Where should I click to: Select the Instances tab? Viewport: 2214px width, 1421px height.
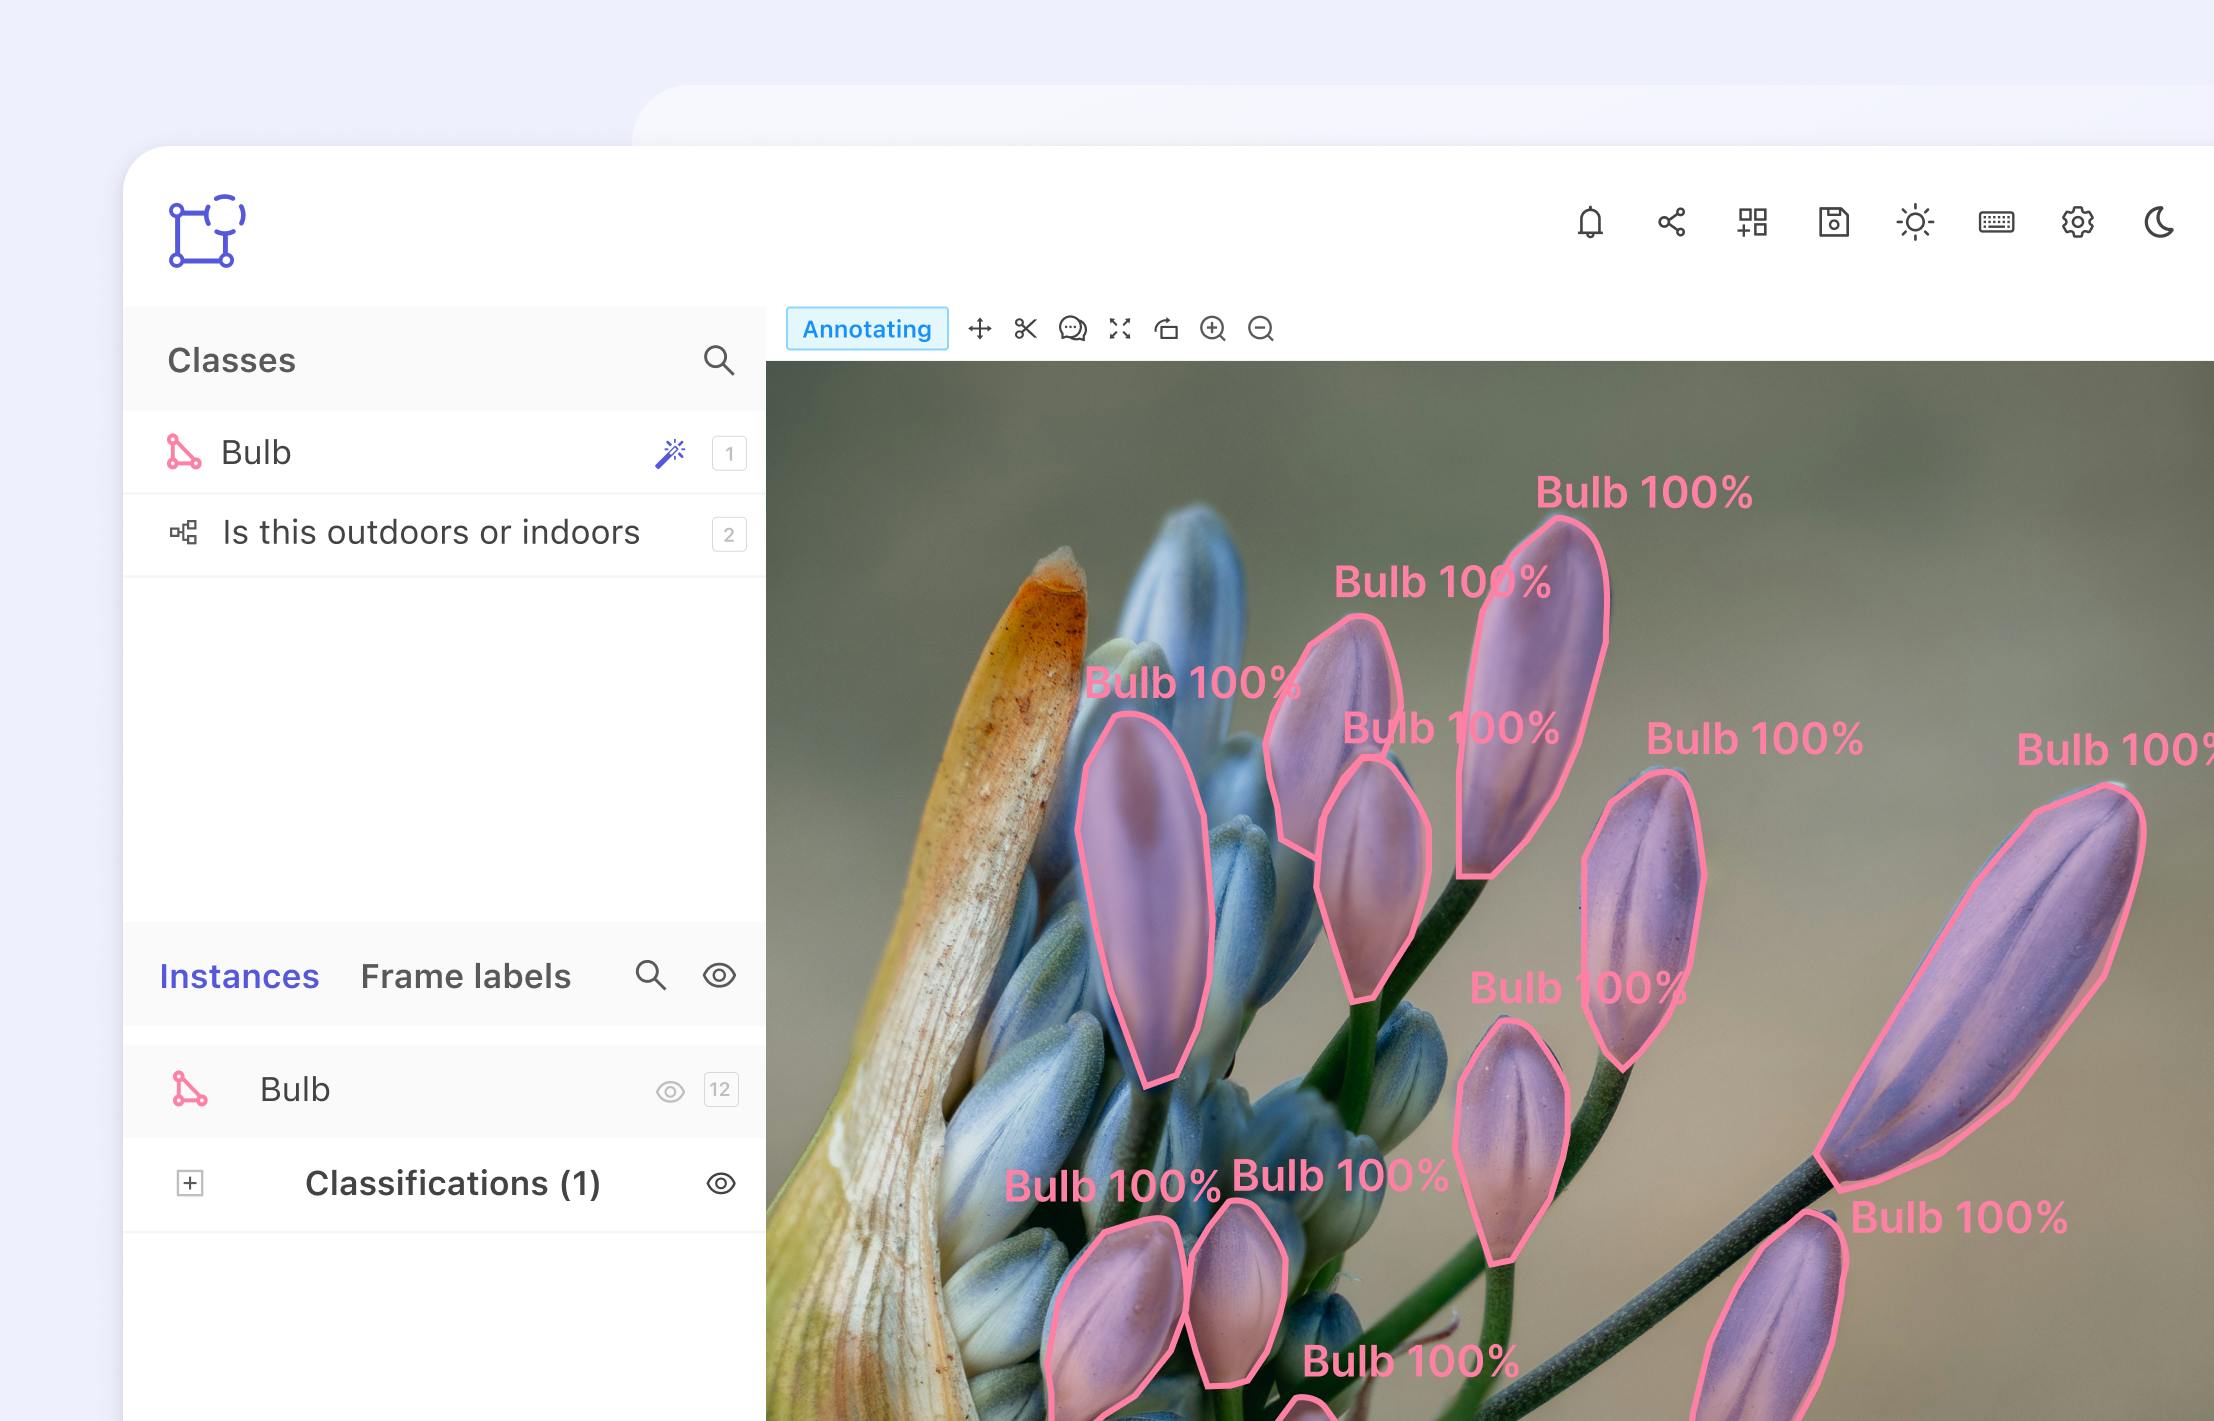point(240,976)
